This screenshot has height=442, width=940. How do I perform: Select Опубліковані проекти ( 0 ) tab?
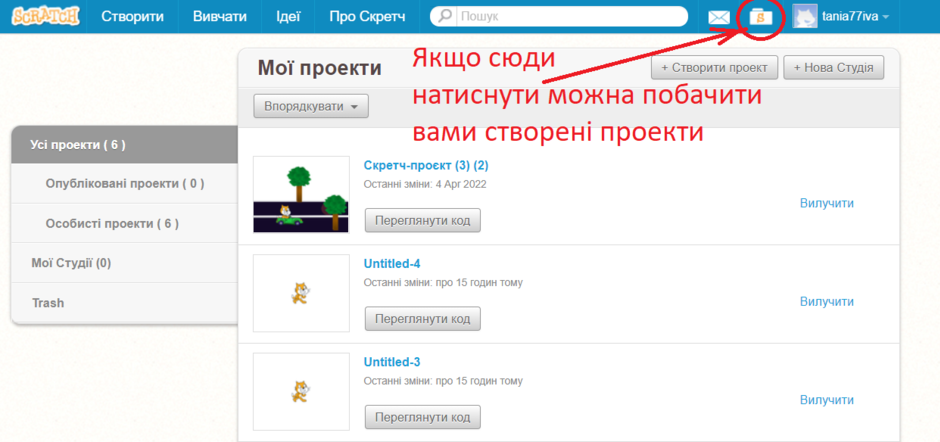click(x=125, y=184)
